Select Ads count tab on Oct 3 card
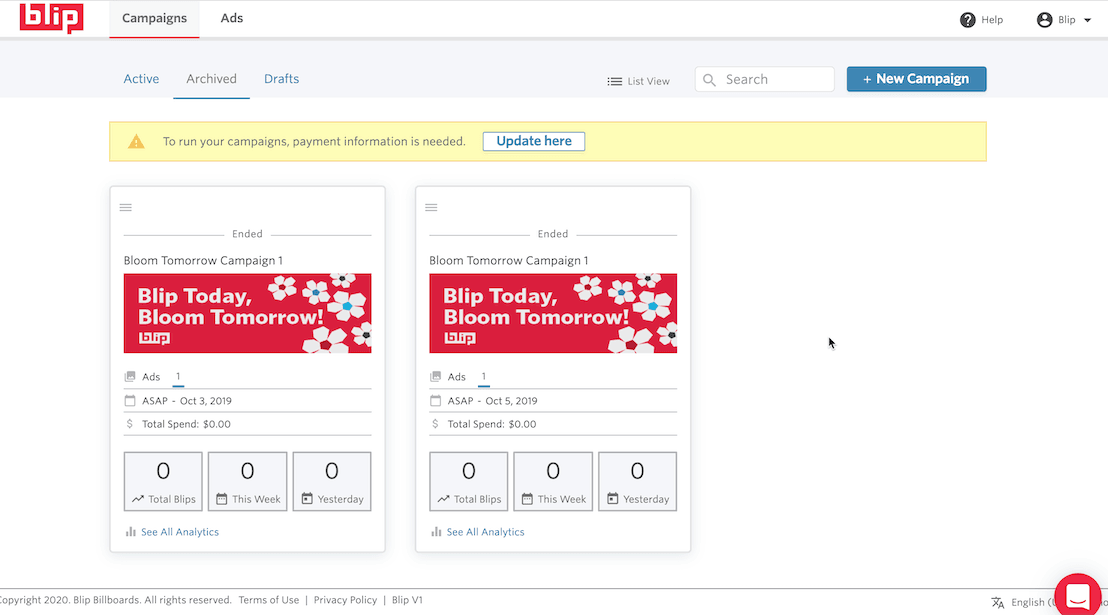Viewport: 1108px width, 615px height. coord(178,377)
